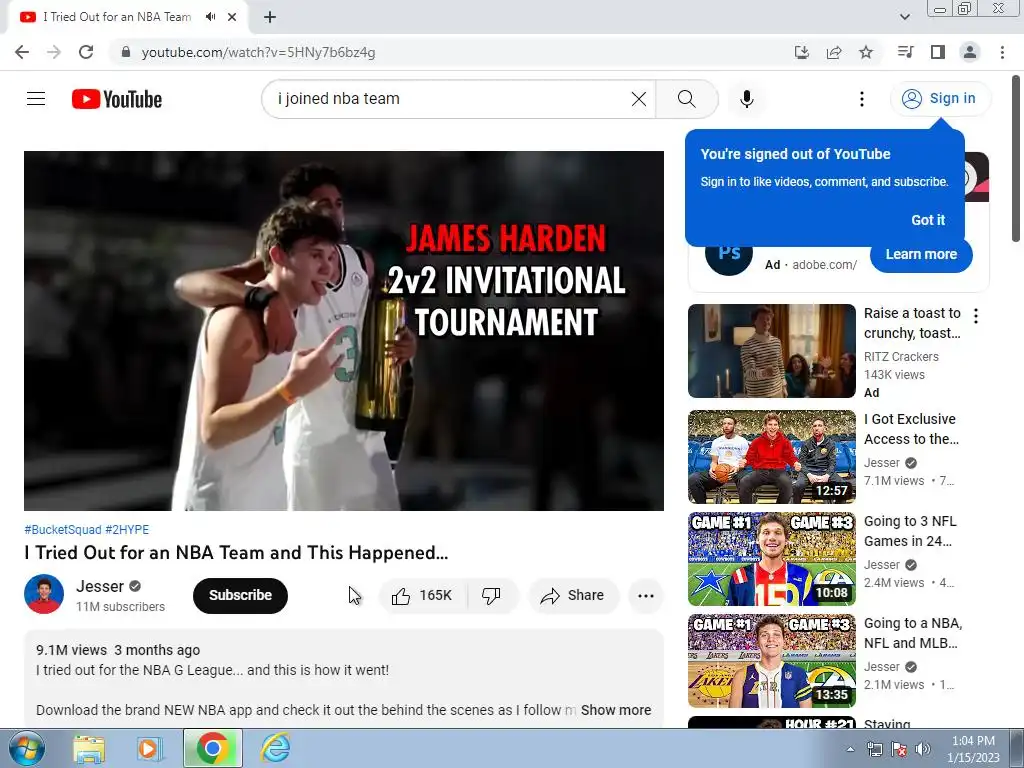Click Sign in button
This screenshot has width=1024, height=768.
(x=940, y=99)
